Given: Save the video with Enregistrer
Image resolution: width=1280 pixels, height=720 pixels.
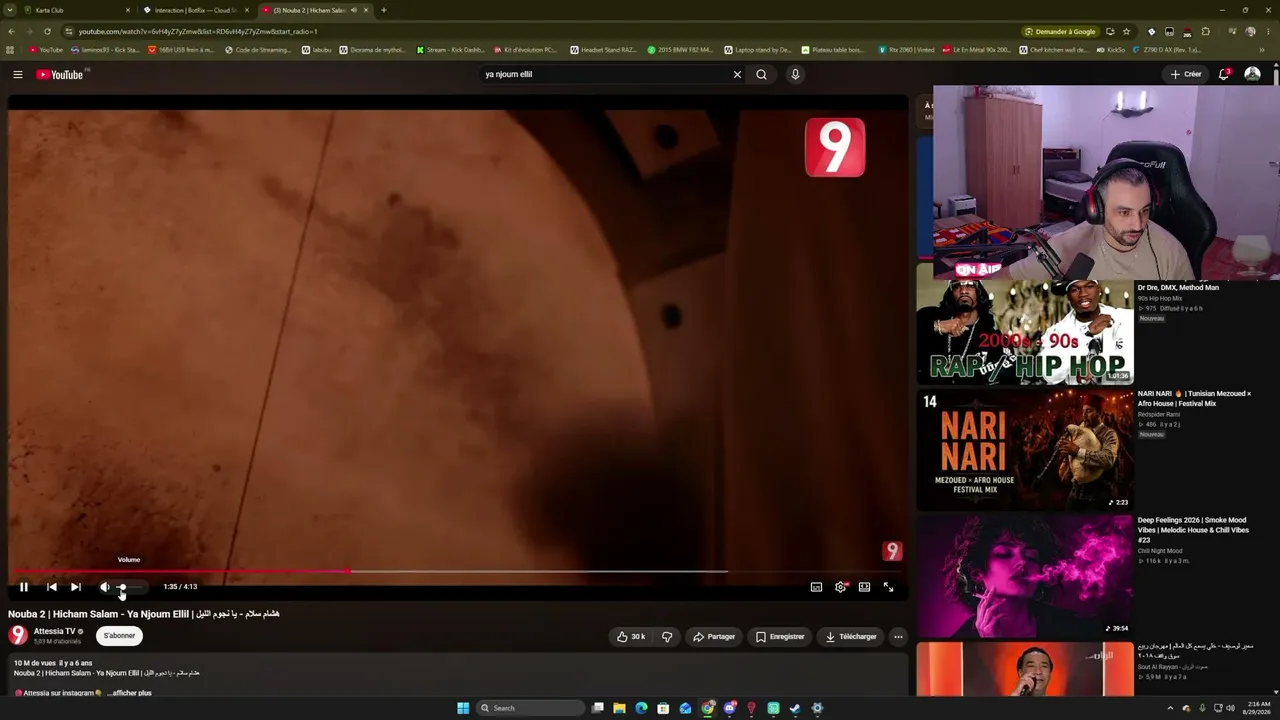Looking at the screenshot, I should 780,636.
